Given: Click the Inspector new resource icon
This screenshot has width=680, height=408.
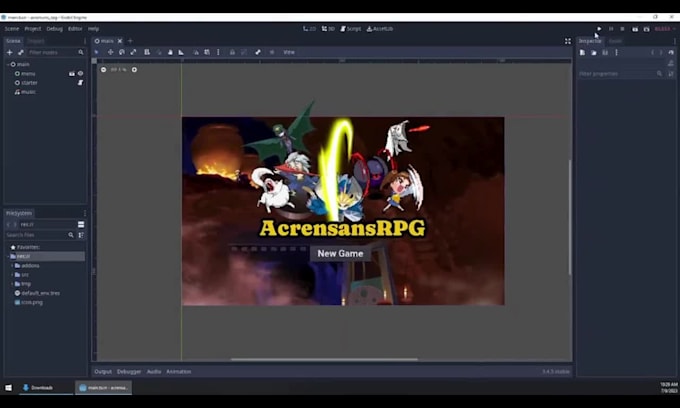Looking at the screenshot, I should pyautogui.click(x=582, y=52).
